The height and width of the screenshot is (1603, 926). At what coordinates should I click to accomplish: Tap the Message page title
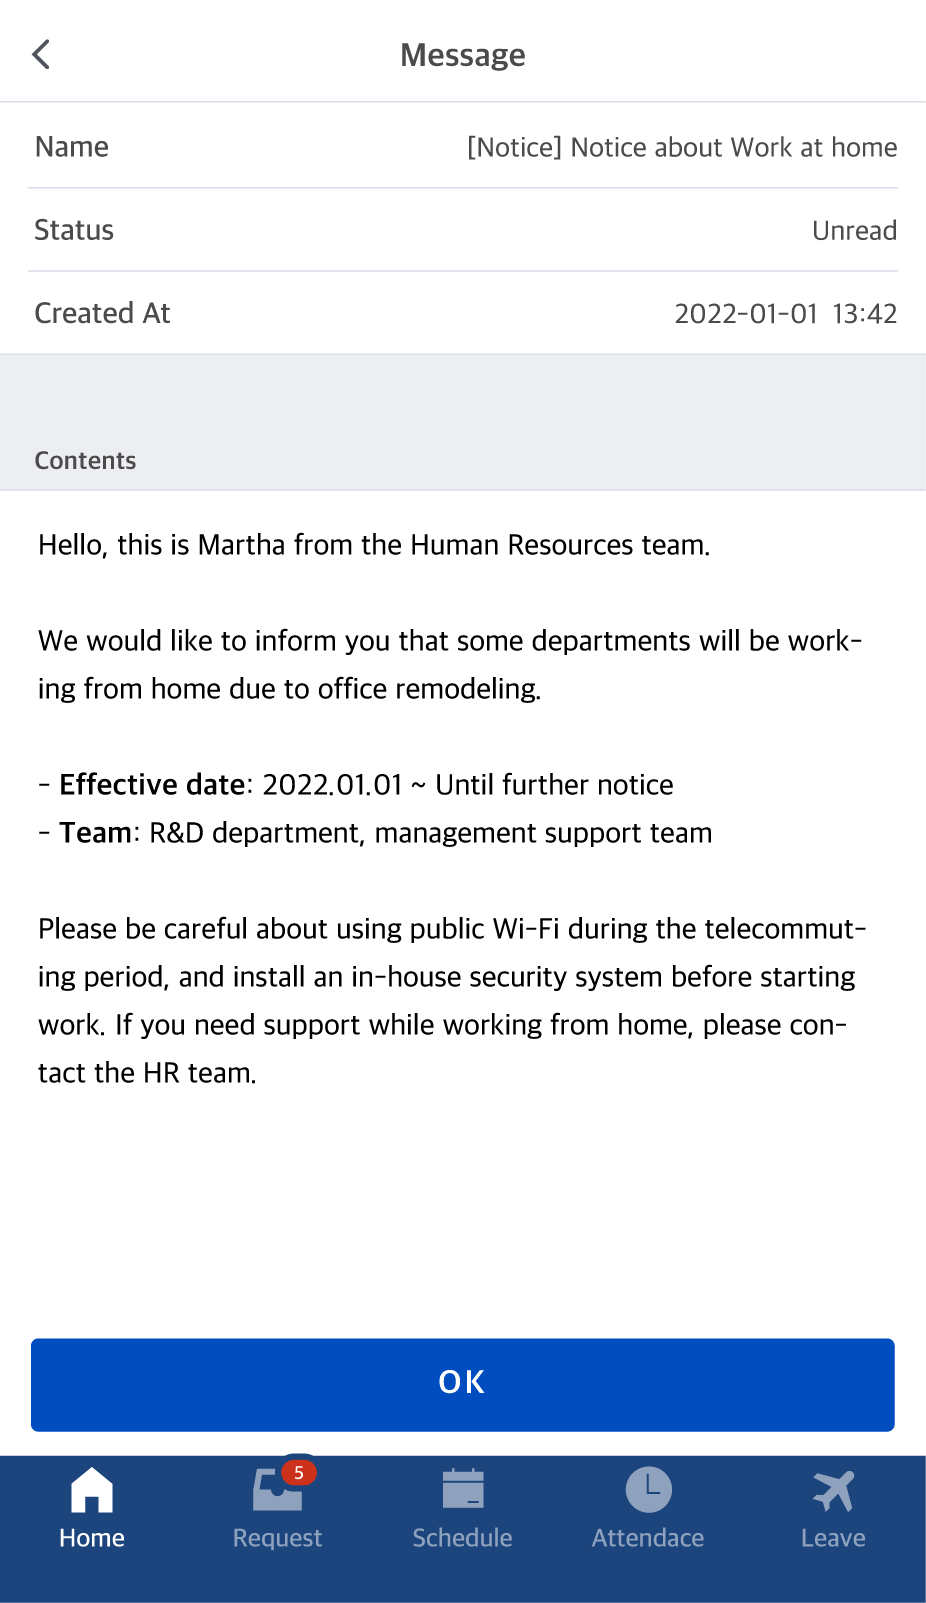[x=463, y=54]
